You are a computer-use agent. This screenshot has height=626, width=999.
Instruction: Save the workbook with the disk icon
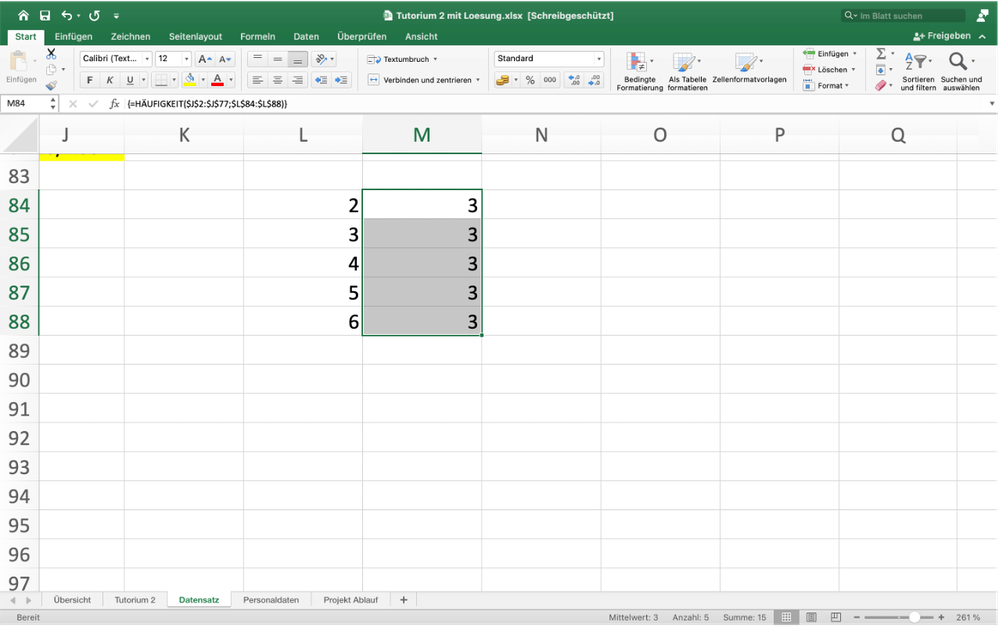(x=45, y=15)
